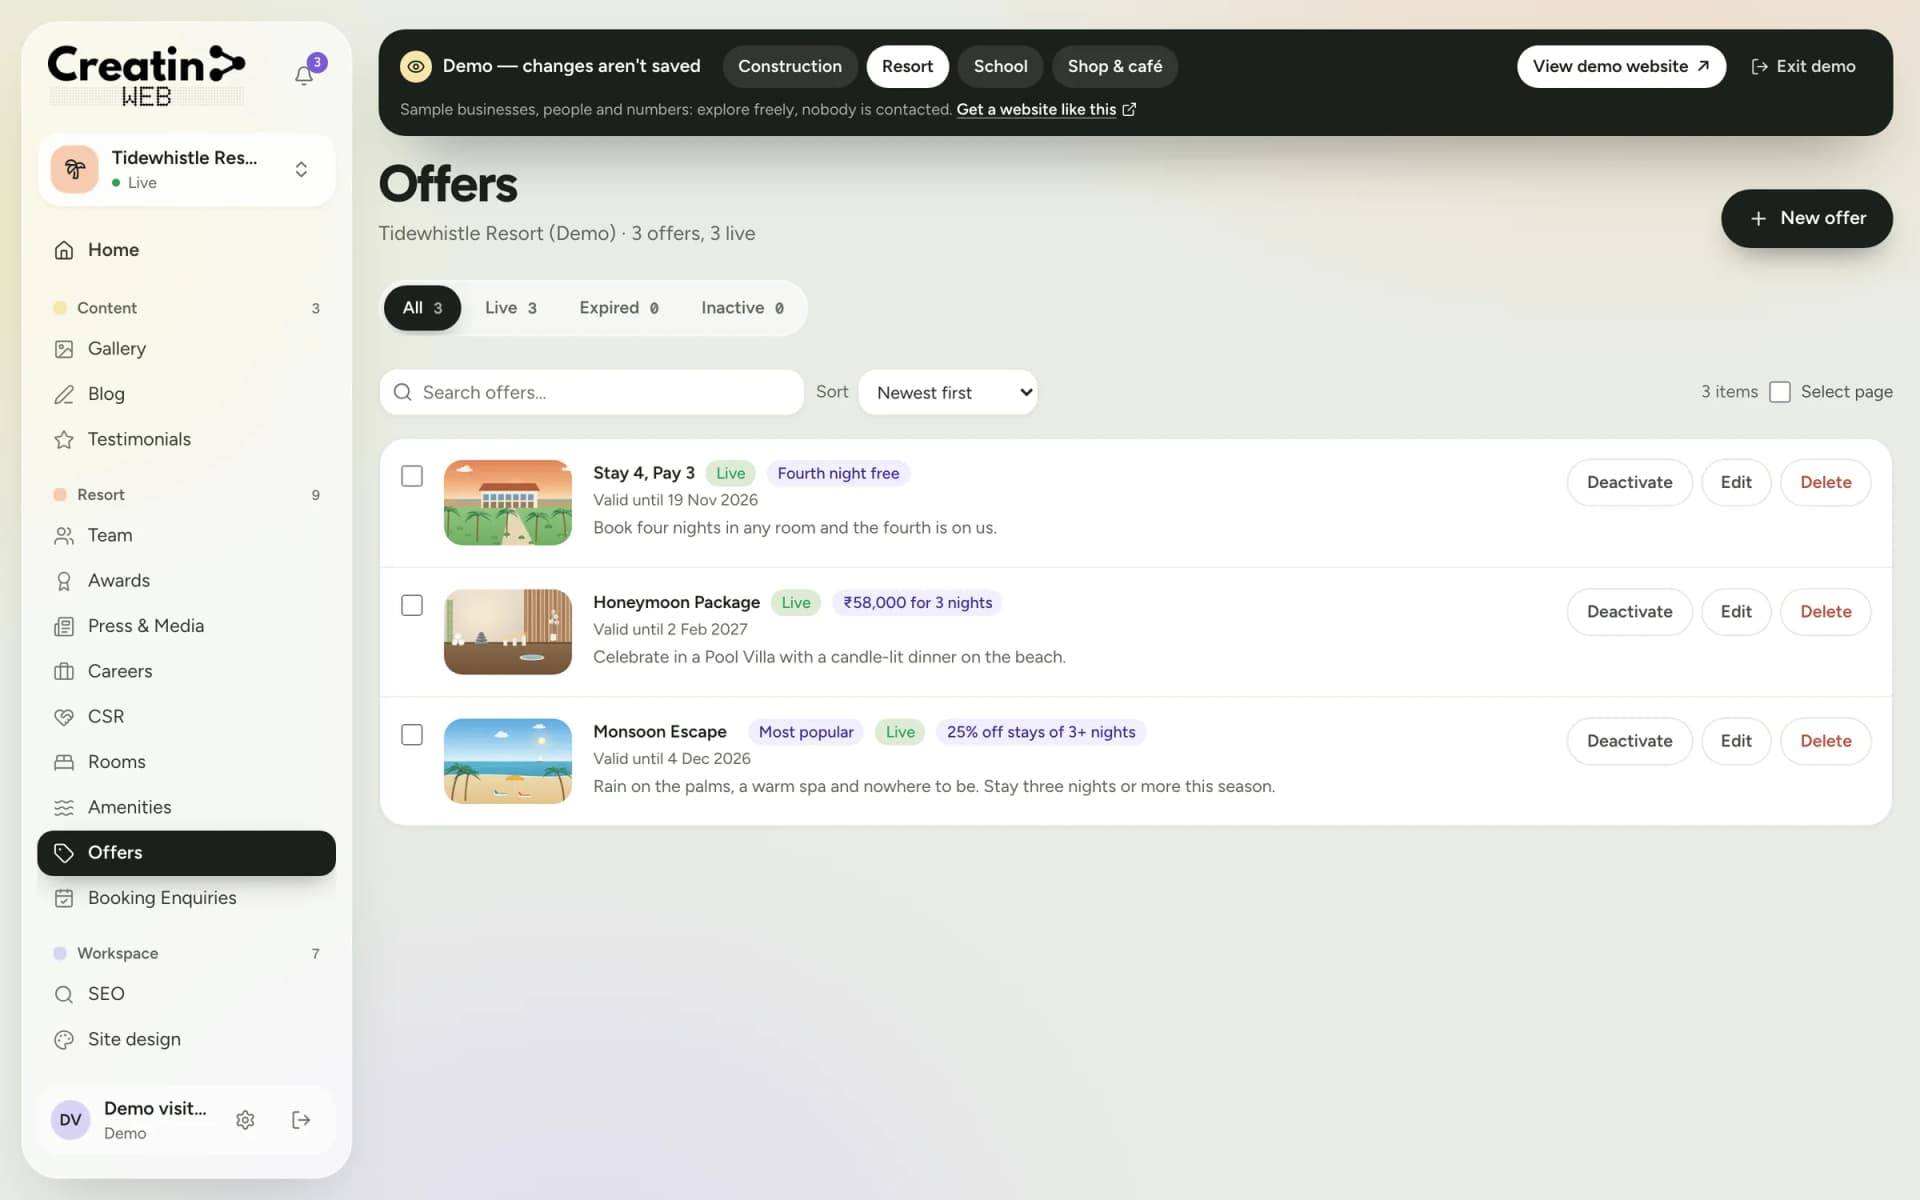Viewport: 1920px width, 1200px height.
Task: Click the Site design palette icon
Action: pyautogui.click(x=64, y=1039)
